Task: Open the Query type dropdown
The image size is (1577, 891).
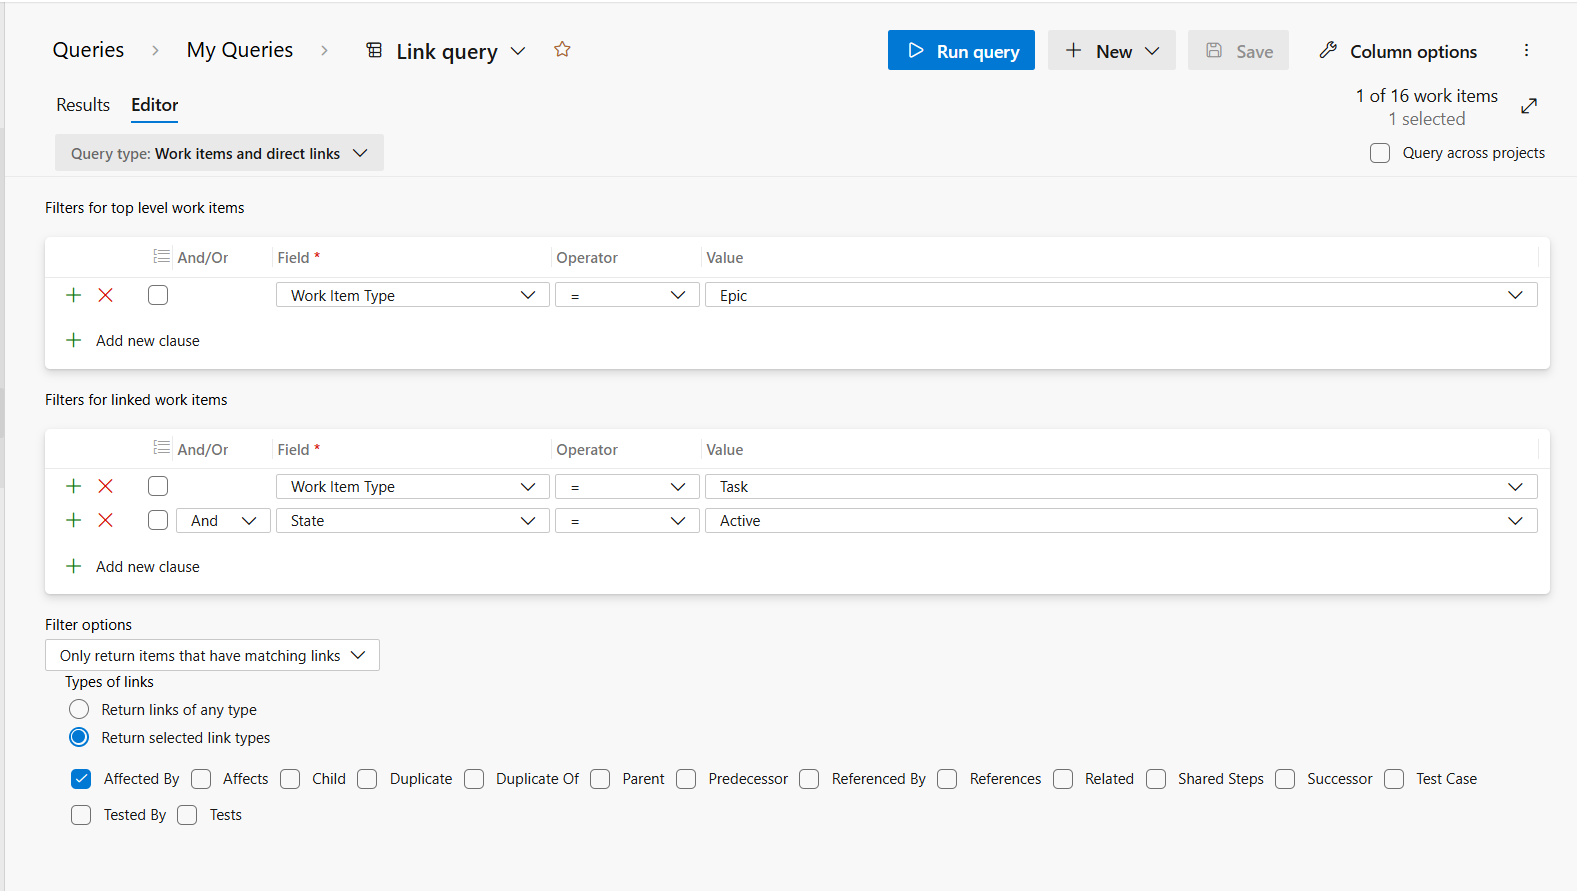Action: point(219,153)
